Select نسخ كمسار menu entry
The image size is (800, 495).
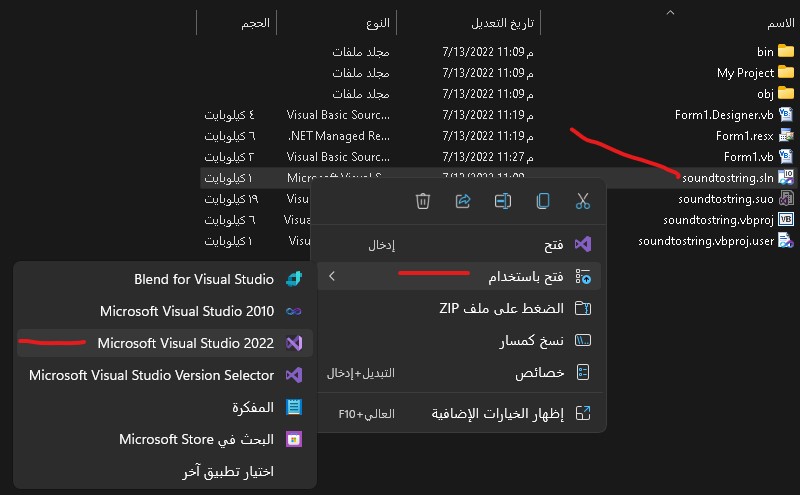click(x=459, y=340)
